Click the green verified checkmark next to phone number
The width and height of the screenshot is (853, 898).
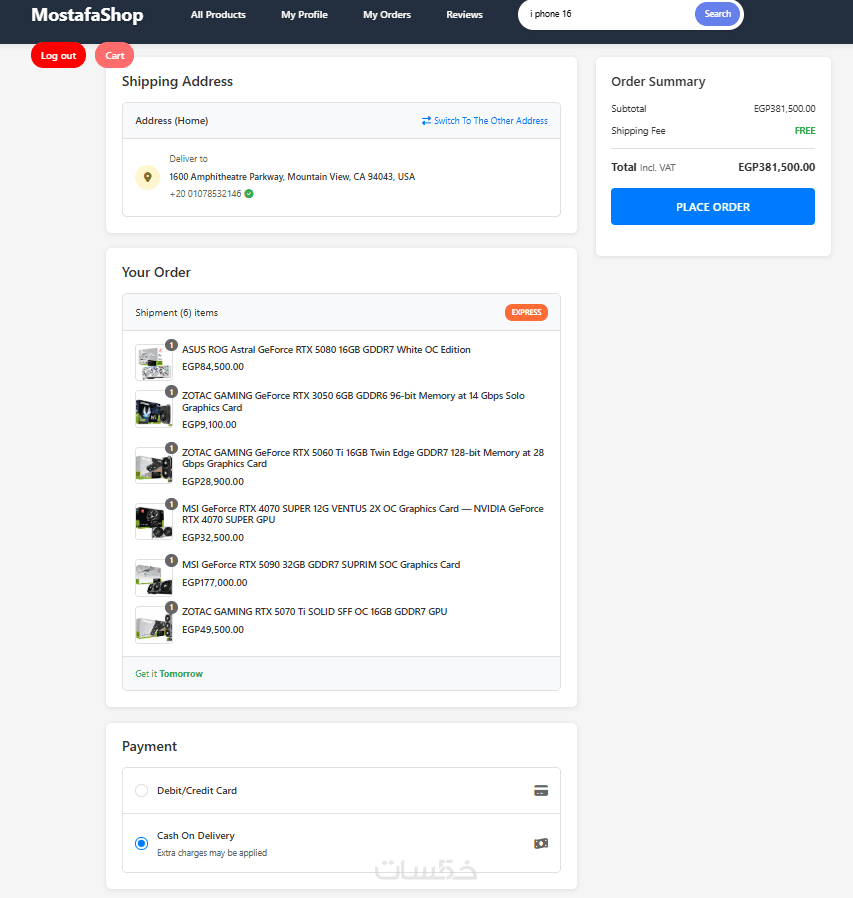click(249, 194)
